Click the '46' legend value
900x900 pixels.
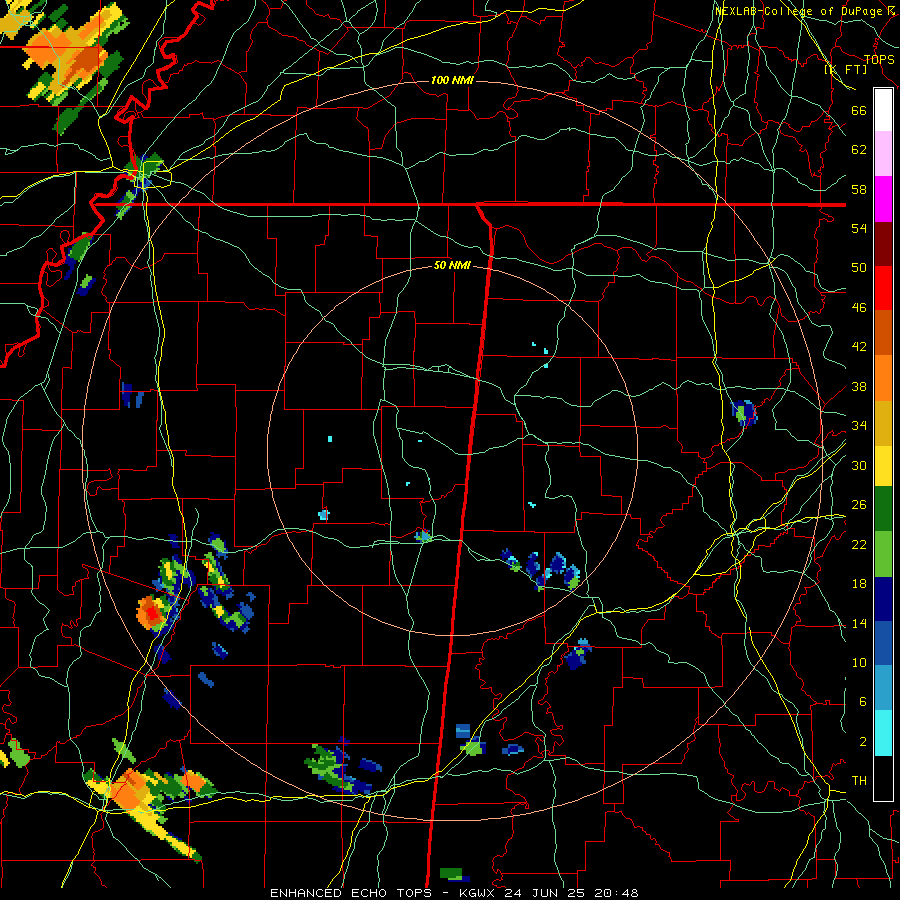(859, 308)
